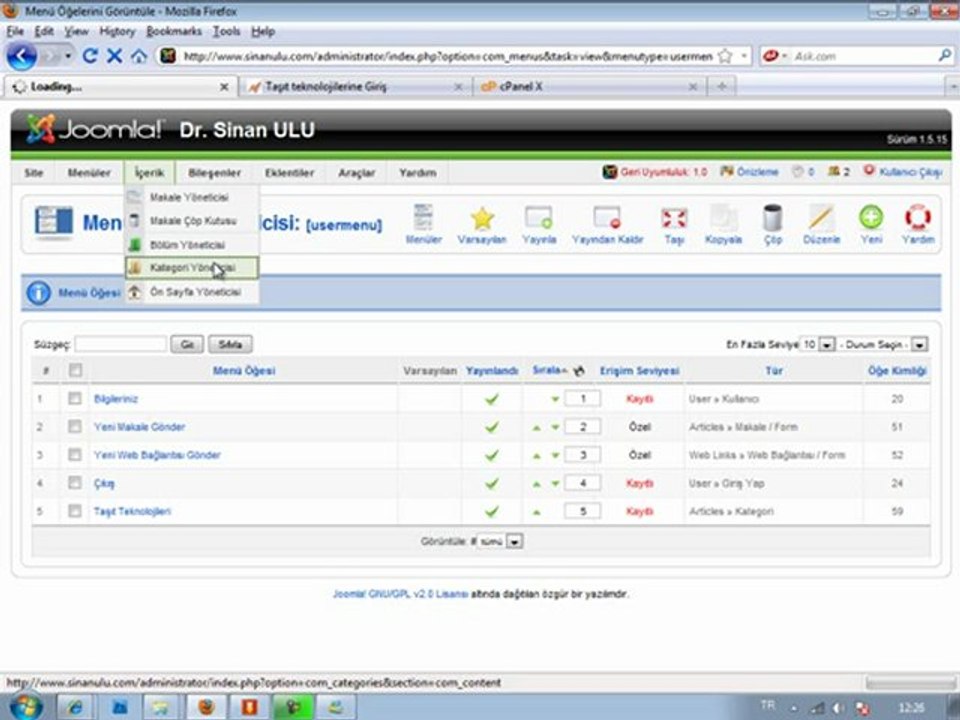Screen dimensions: 960x720
Task: Click the browser reload icon
Action: pos(90,56)
